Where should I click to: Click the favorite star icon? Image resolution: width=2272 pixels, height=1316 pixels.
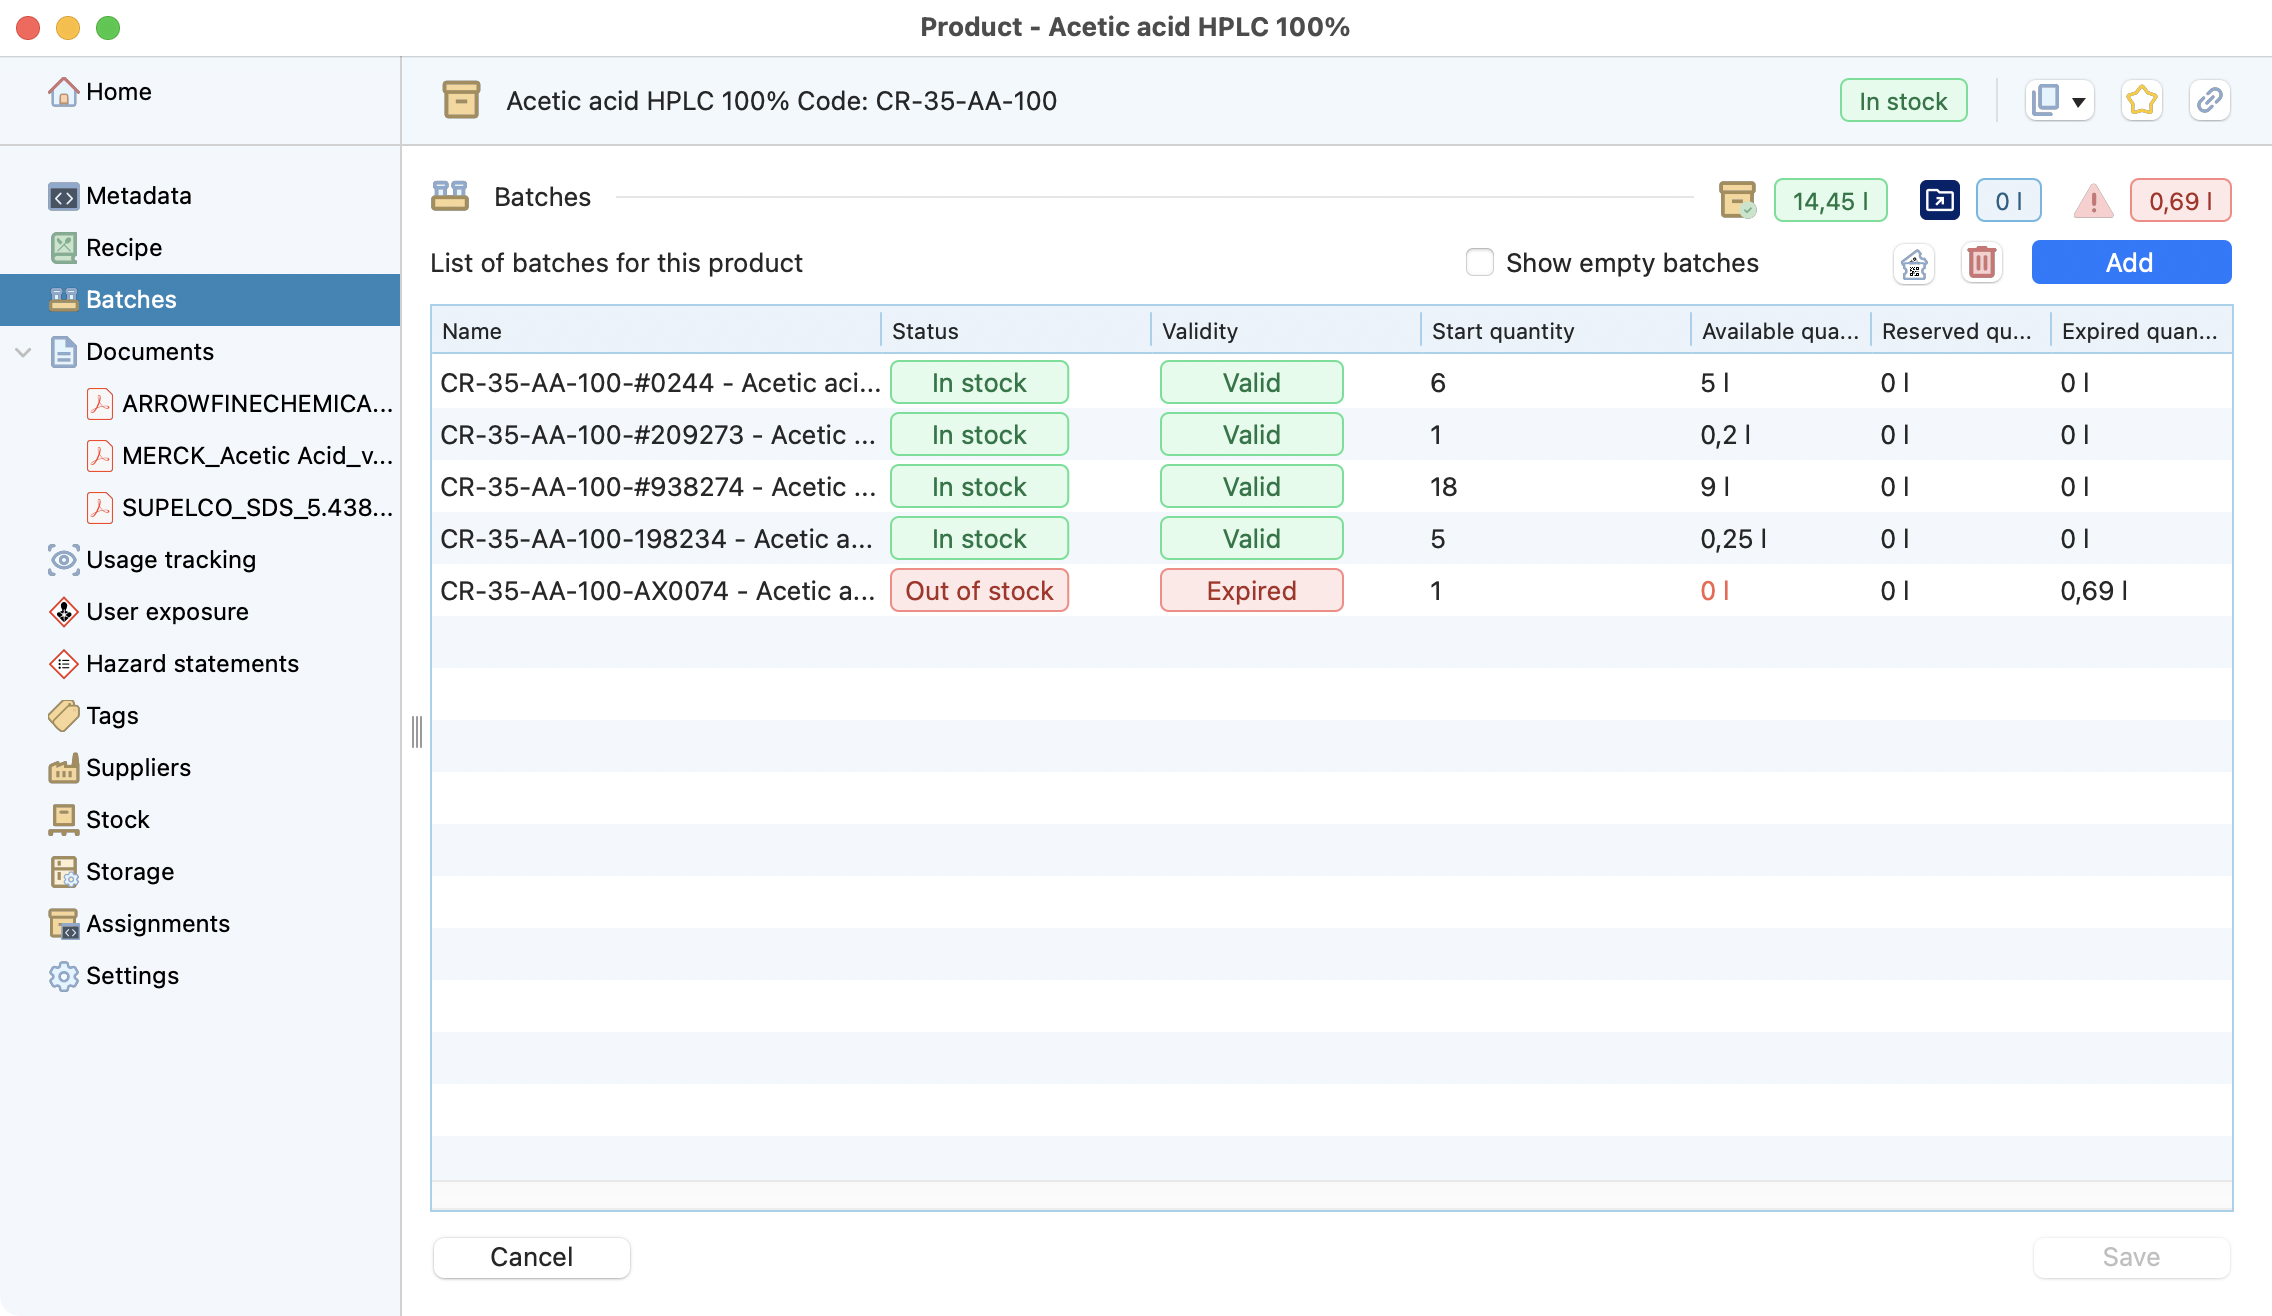(x=2141, y=101)
